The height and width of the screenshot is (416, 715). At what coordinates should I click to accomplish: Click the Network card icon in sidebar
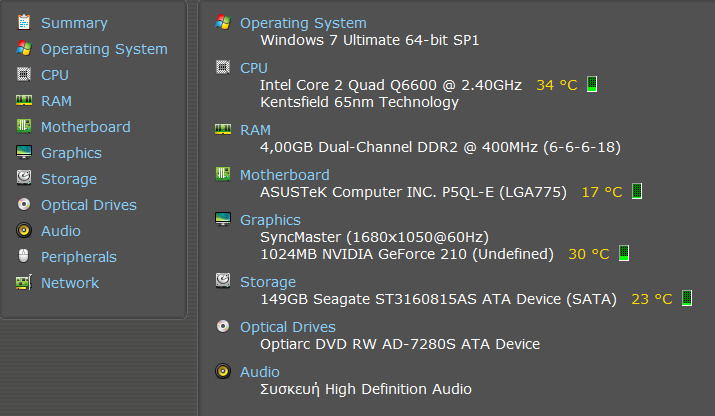24,282
